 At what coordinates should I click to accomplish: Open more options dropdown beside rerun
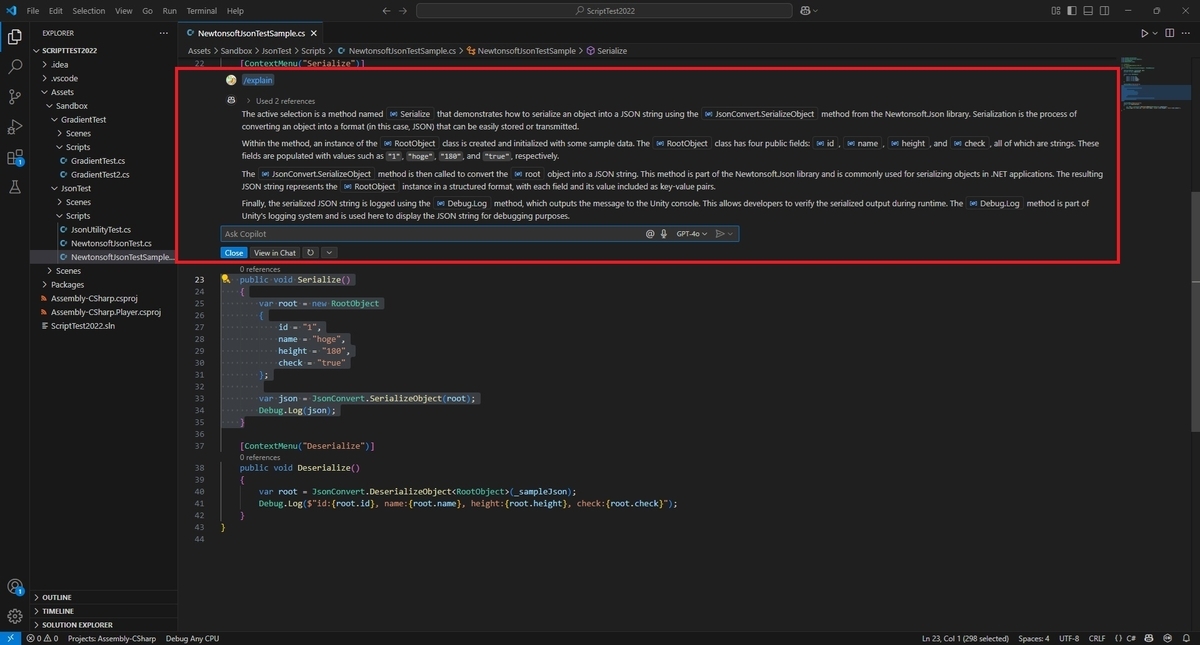tap(329, 253)
